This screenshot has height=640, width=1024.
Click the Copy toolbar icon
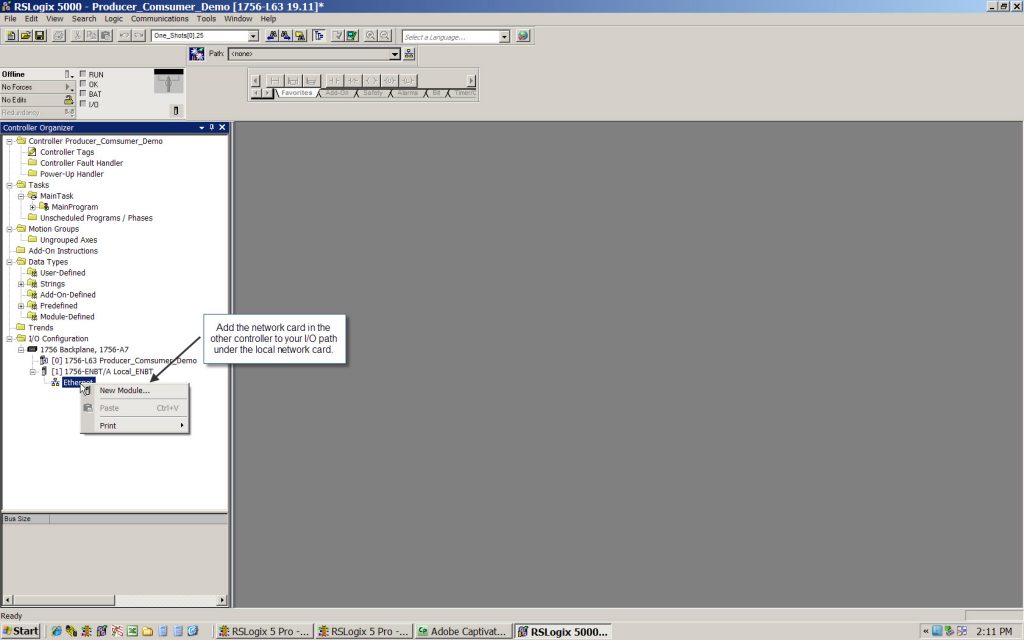point(91,36)
